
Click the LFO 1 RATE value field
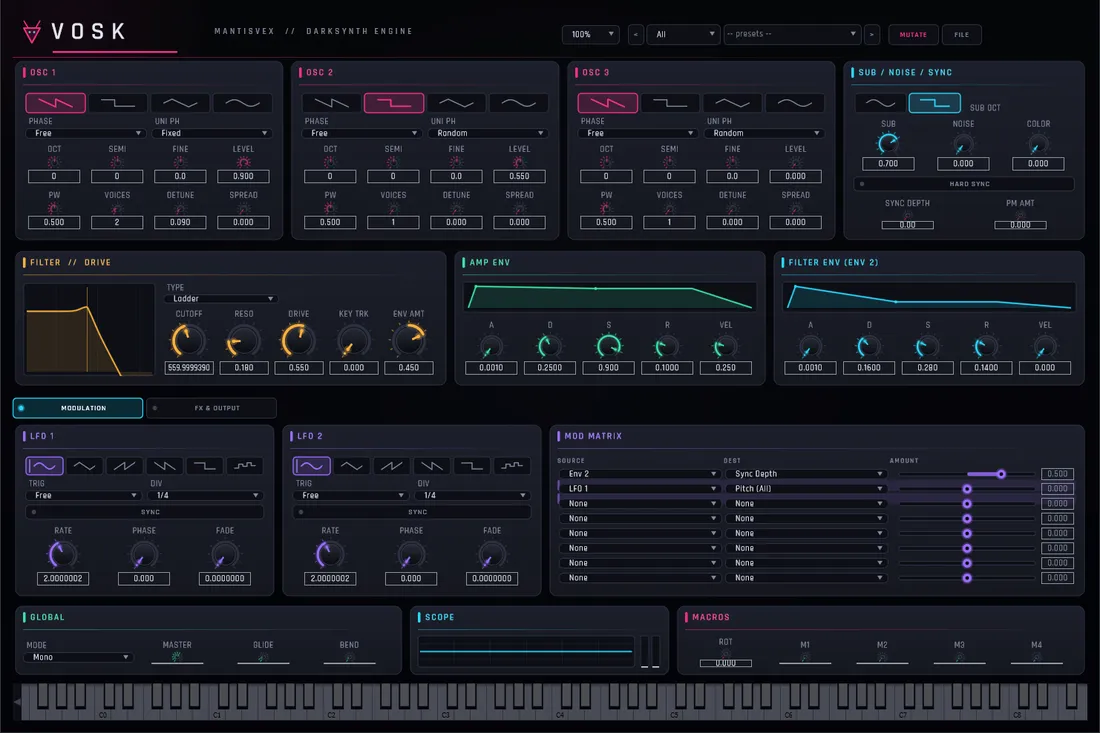(62, 579)
